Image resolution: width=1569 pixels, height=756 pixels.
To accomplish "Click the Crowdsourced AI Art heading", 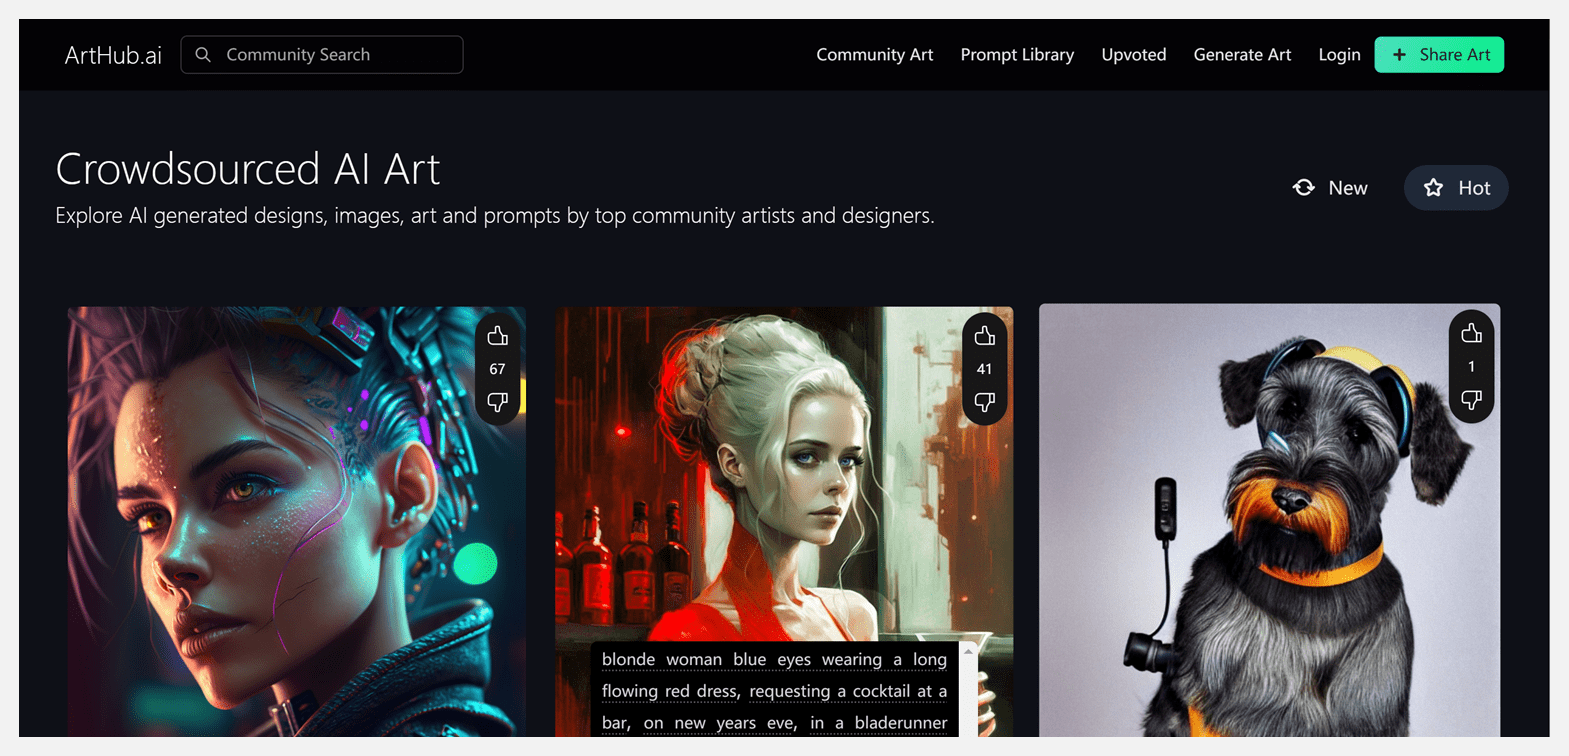I will [x=248, y=168].
